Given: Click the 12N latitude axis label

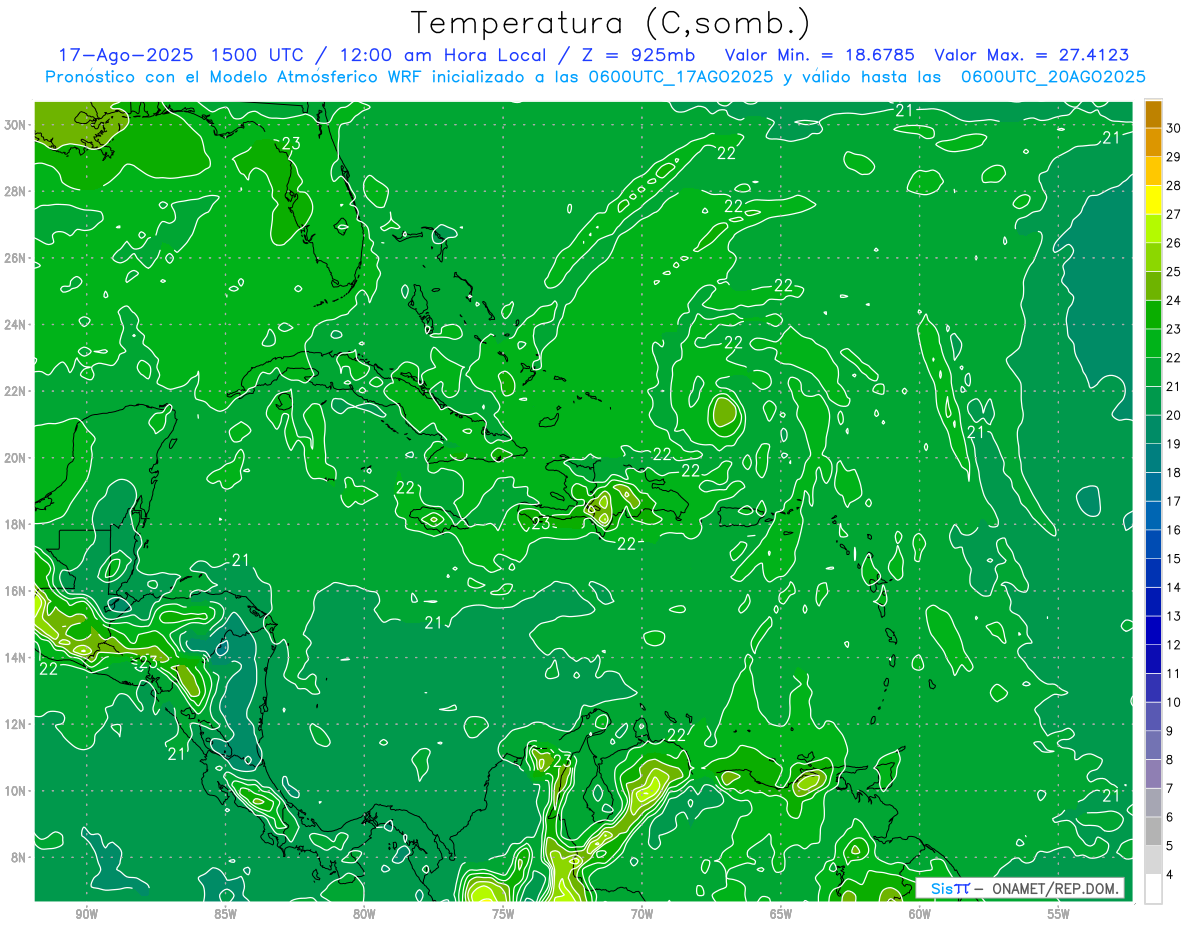Looking at the screenshot, I should pyautogui.click(x=16, y=723).
